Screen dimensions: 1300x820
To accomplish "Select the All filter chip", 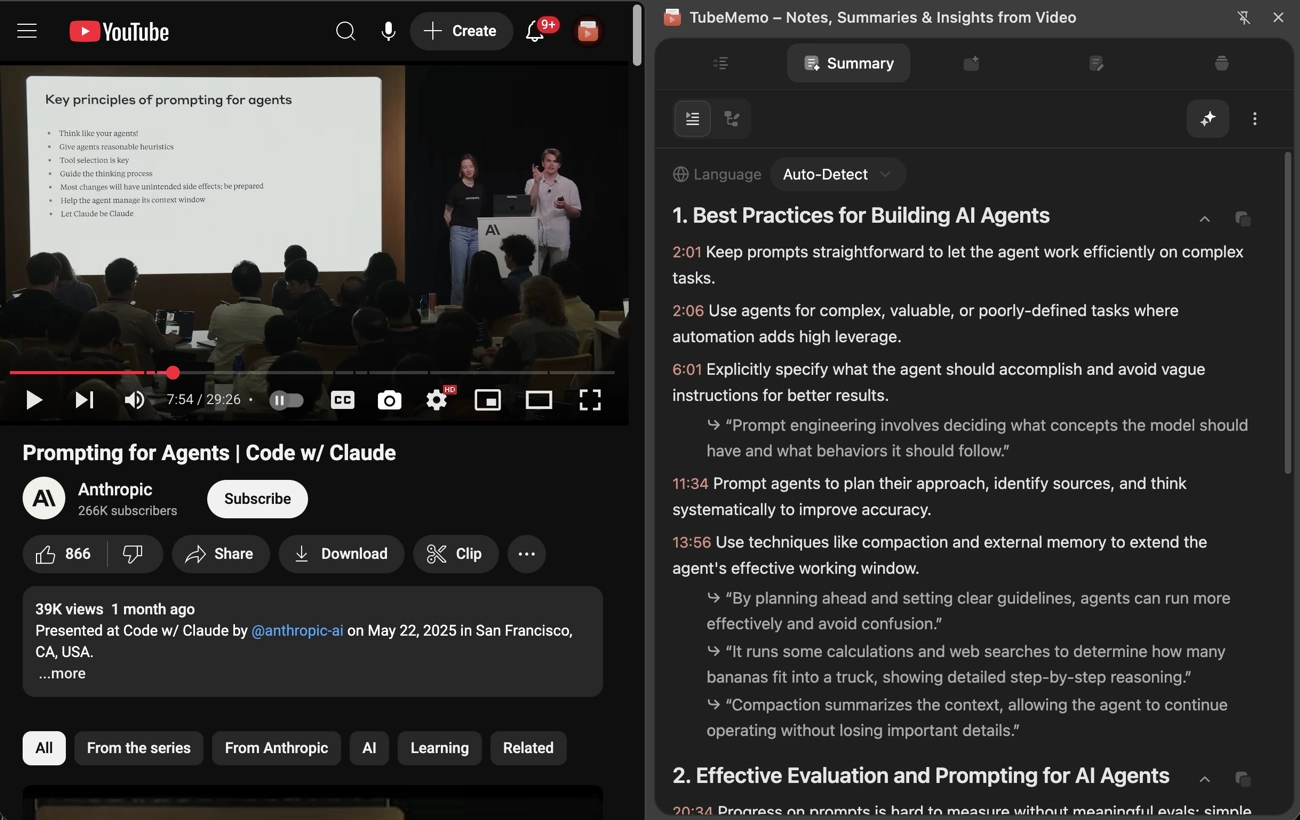I will pos(44,748).
